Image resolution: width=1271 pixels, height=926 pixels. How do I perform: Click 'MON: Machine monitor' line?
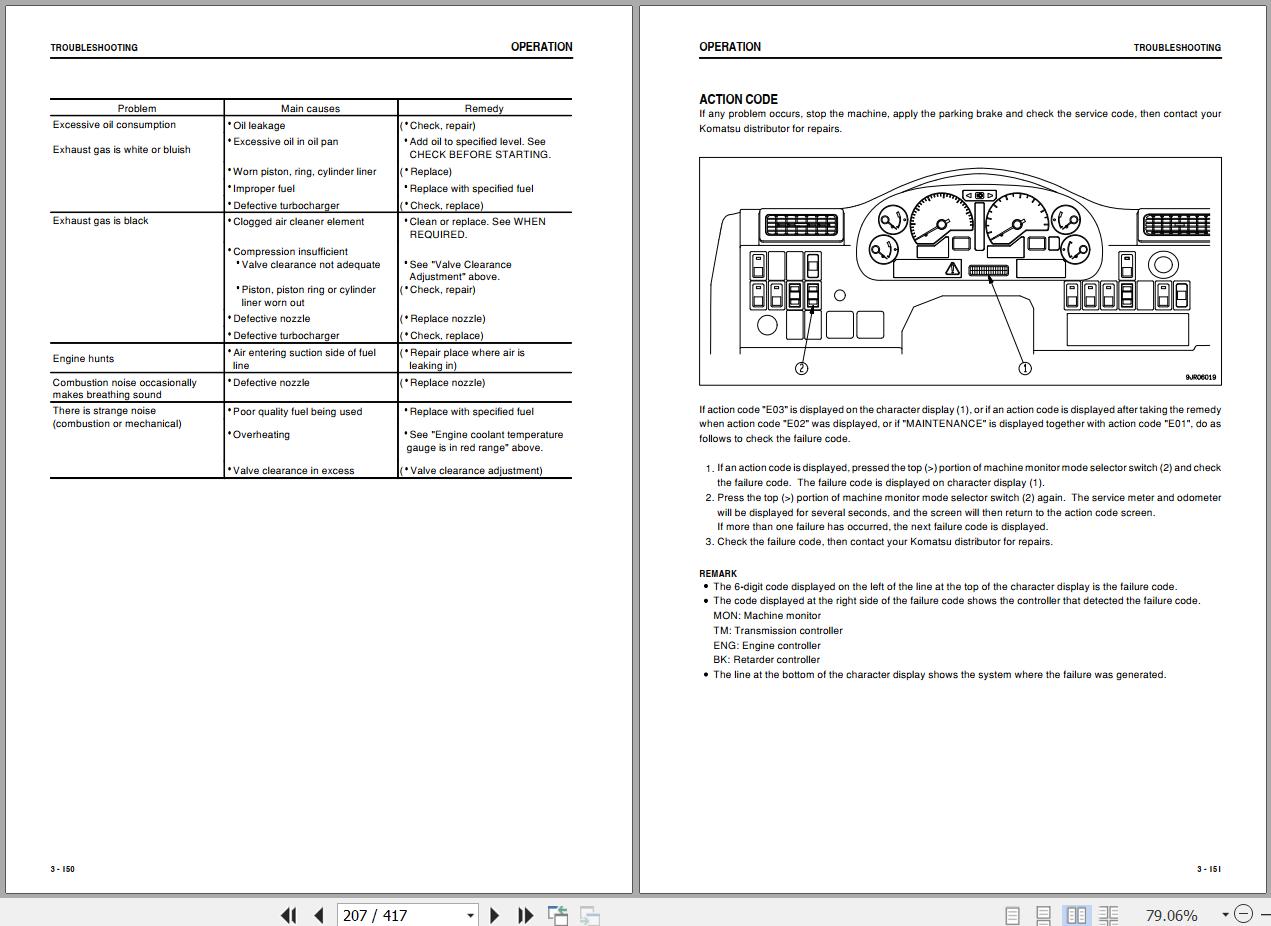click(766, 616)
